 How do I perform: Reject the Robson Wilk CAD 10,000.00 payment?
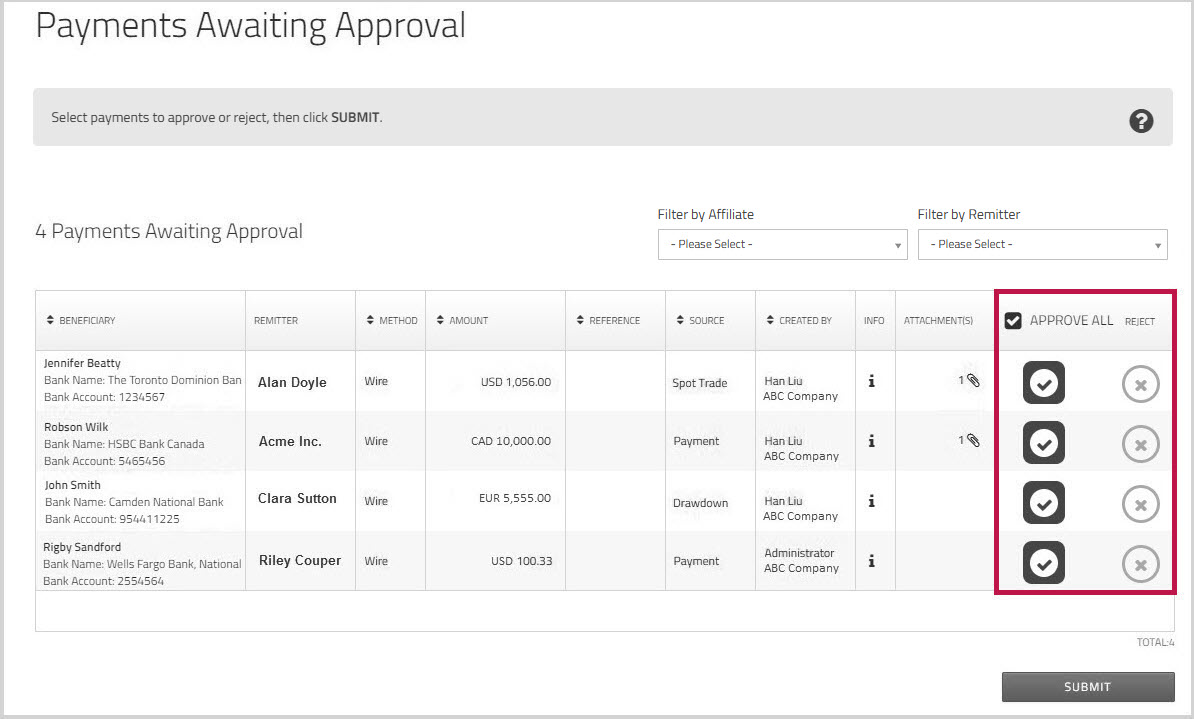click(1140, 444)
